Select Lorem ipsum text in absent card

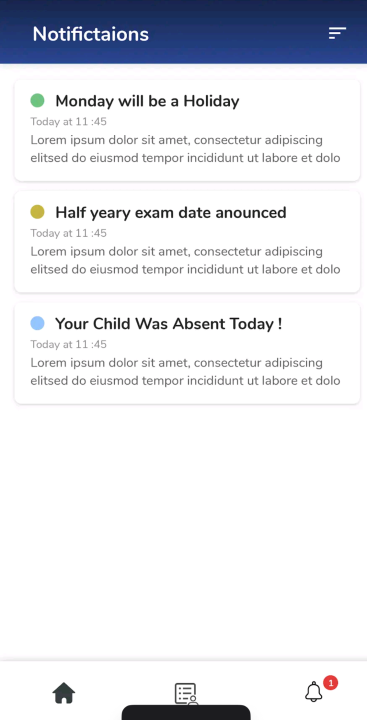tap(186, 371)
